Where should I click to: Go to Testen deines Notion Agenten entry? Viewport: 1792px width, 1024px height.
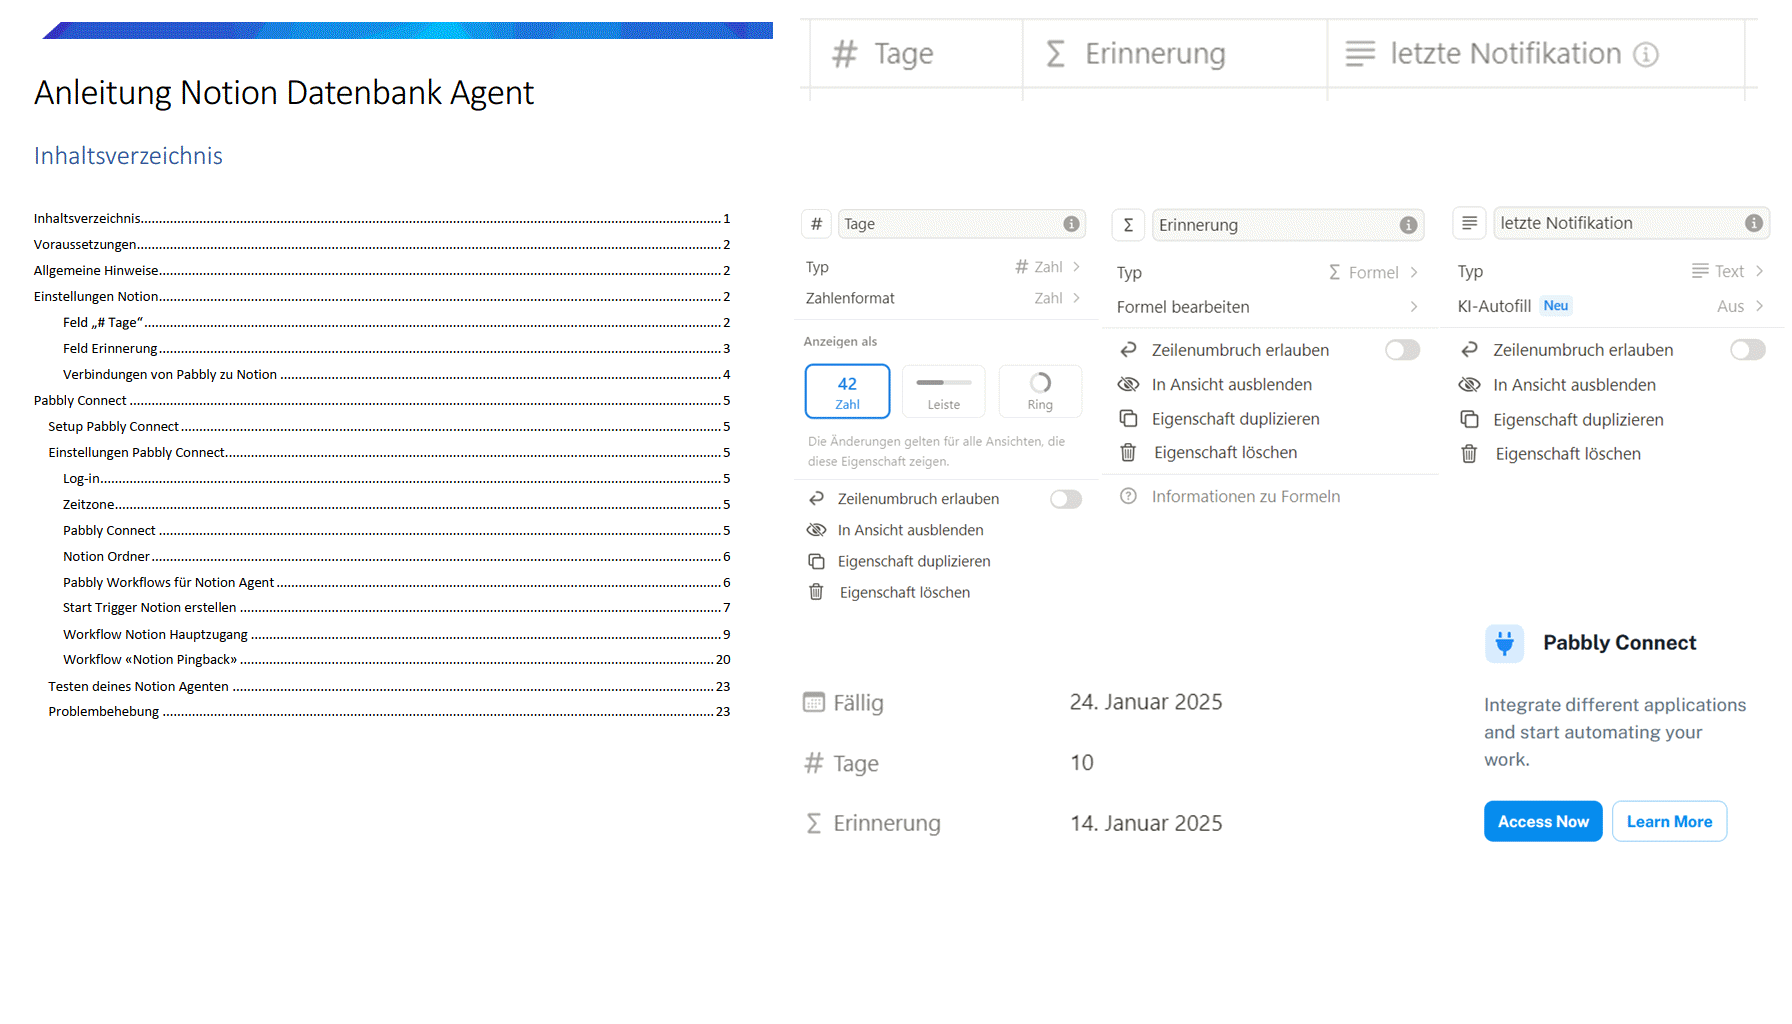(389, 687)
